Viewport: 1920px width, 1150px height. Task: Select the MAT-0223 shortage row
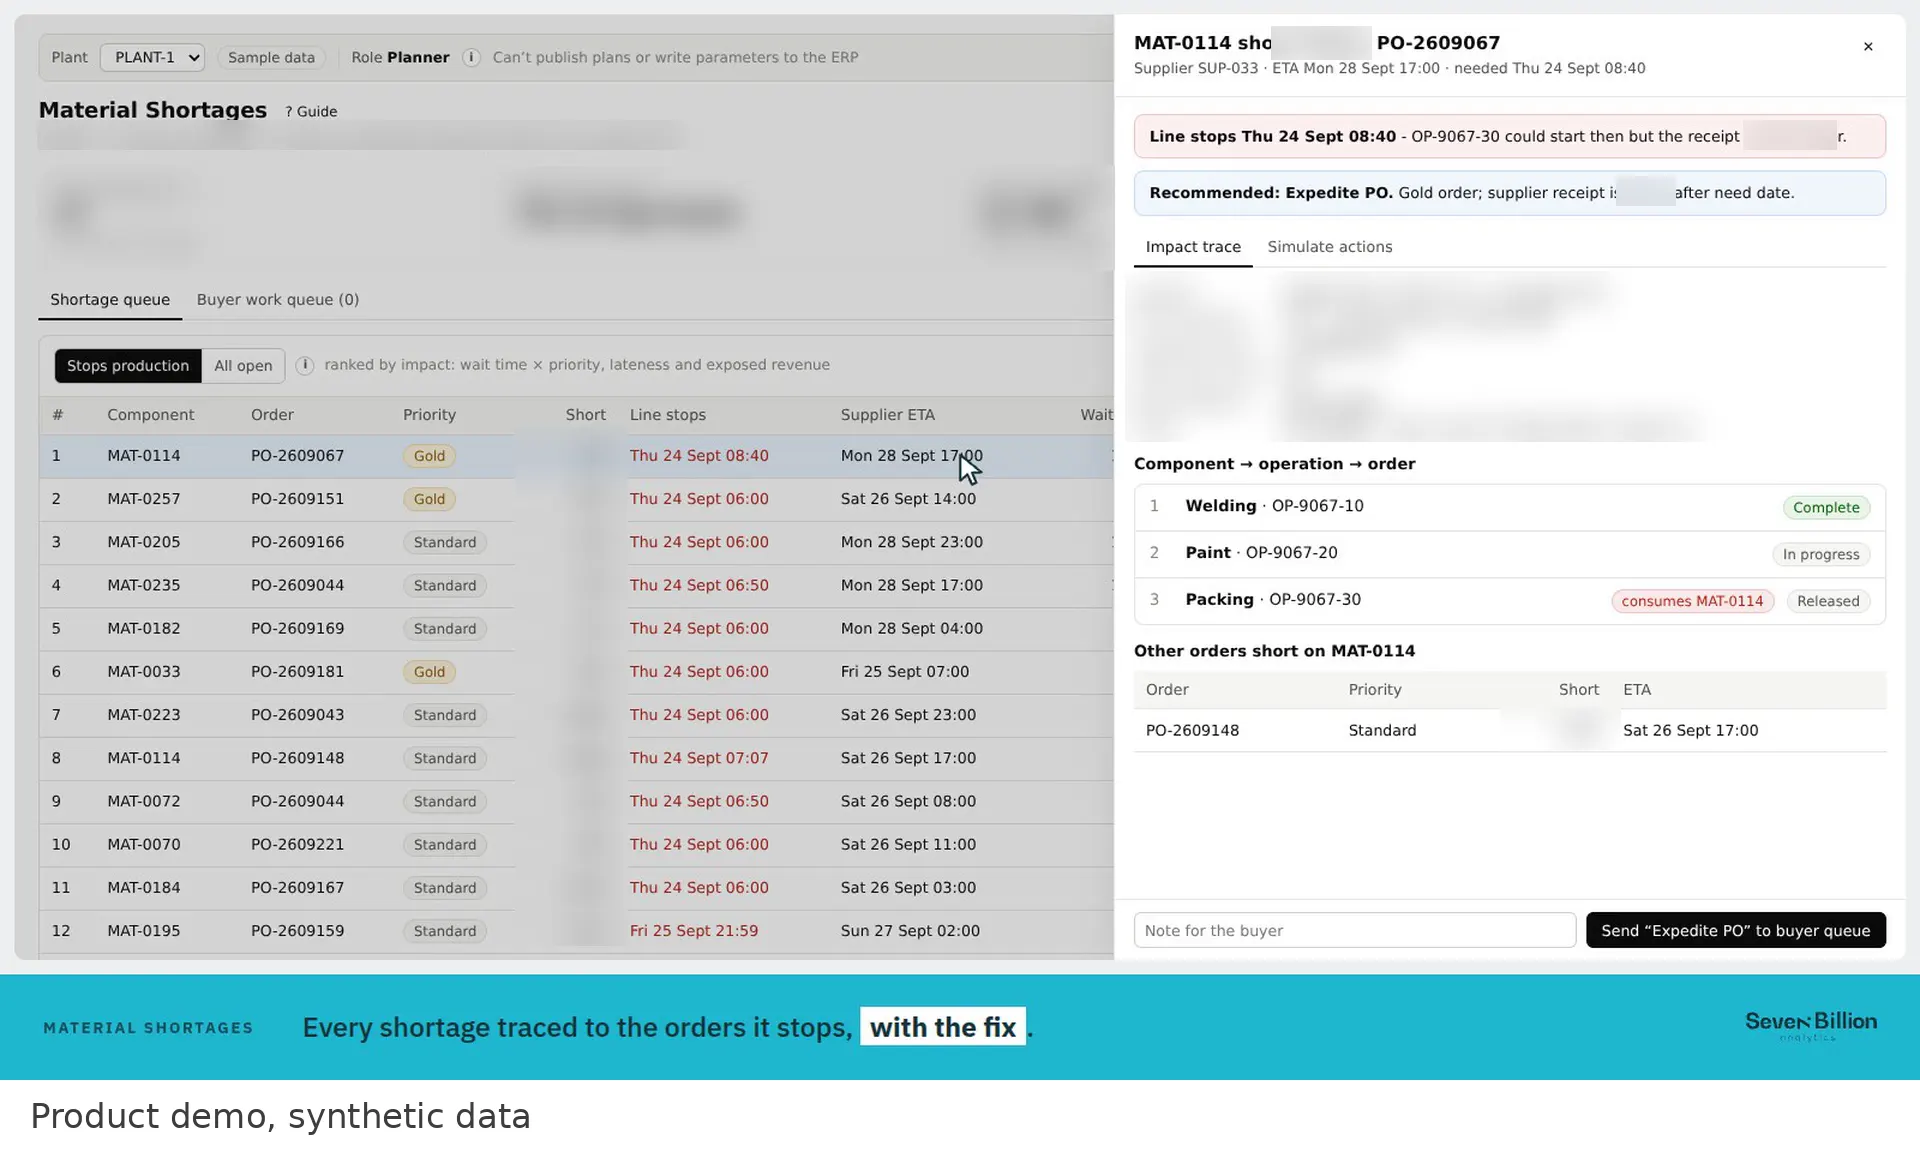pyautogui.click(x=576, y=714)
